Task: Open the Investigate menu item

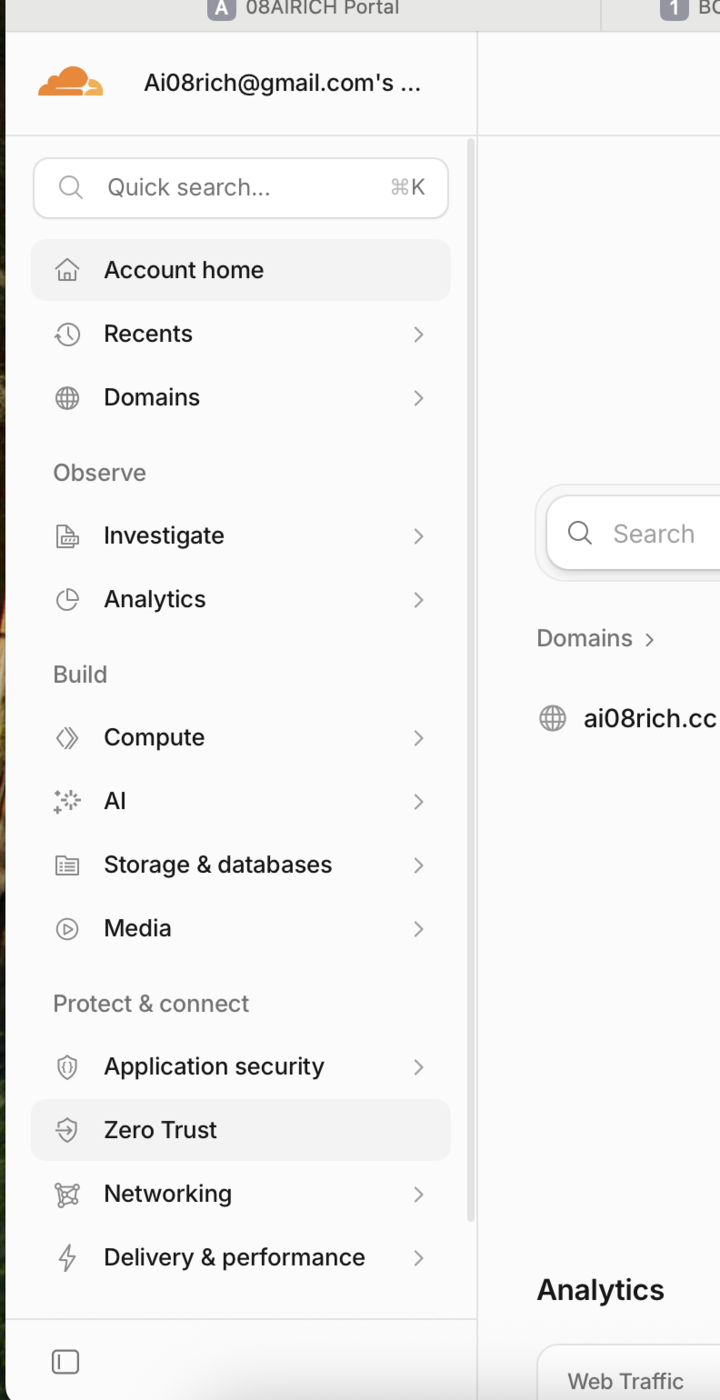Action: pos(241,536)
